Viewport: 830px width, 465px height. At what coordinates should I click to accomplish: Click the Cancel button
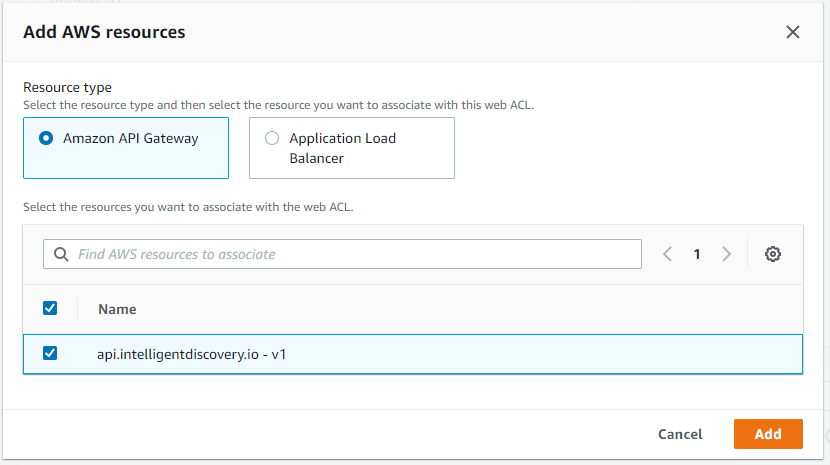(680, 434)
